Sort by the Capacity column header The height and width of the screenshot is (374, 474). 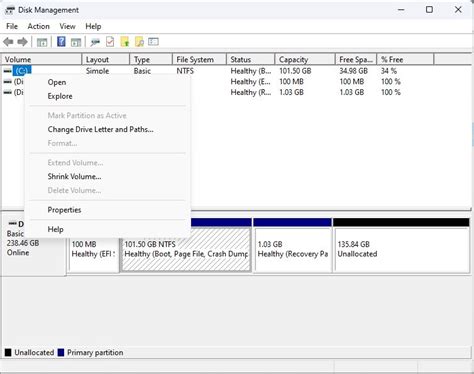pos(305,60)
